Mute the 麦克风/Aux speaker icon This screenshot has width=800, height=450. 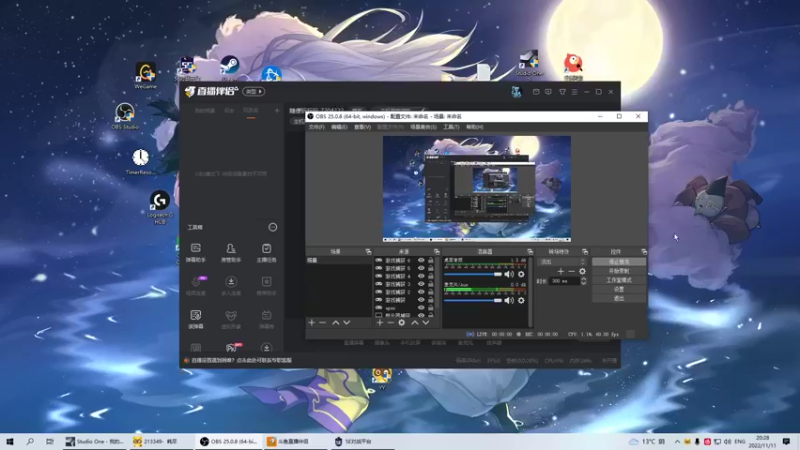click(509, 301)
